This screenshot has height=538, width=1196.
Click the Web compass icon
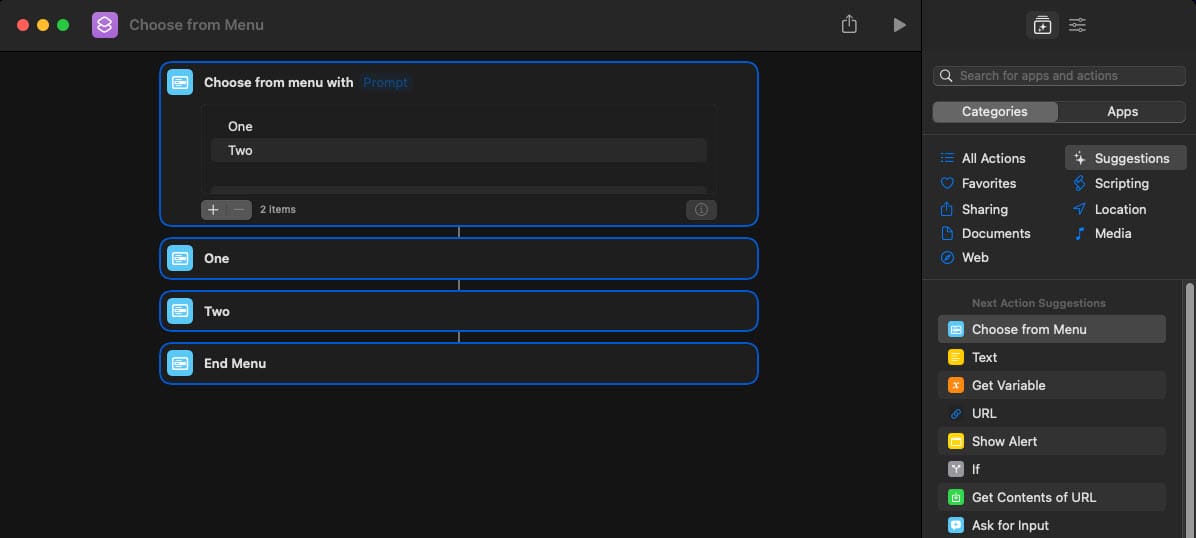pos(947,258)
